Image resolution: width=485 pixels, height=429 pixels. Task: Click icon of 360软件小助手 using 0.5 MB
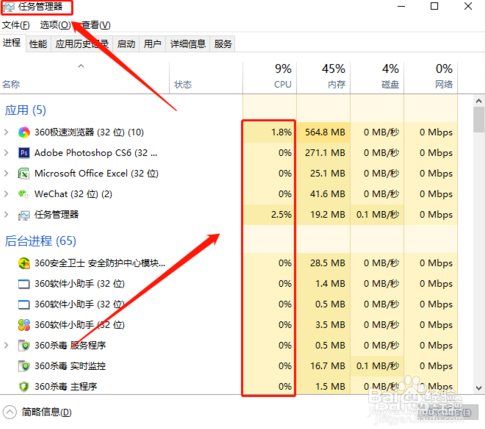(x=24, y=305)
